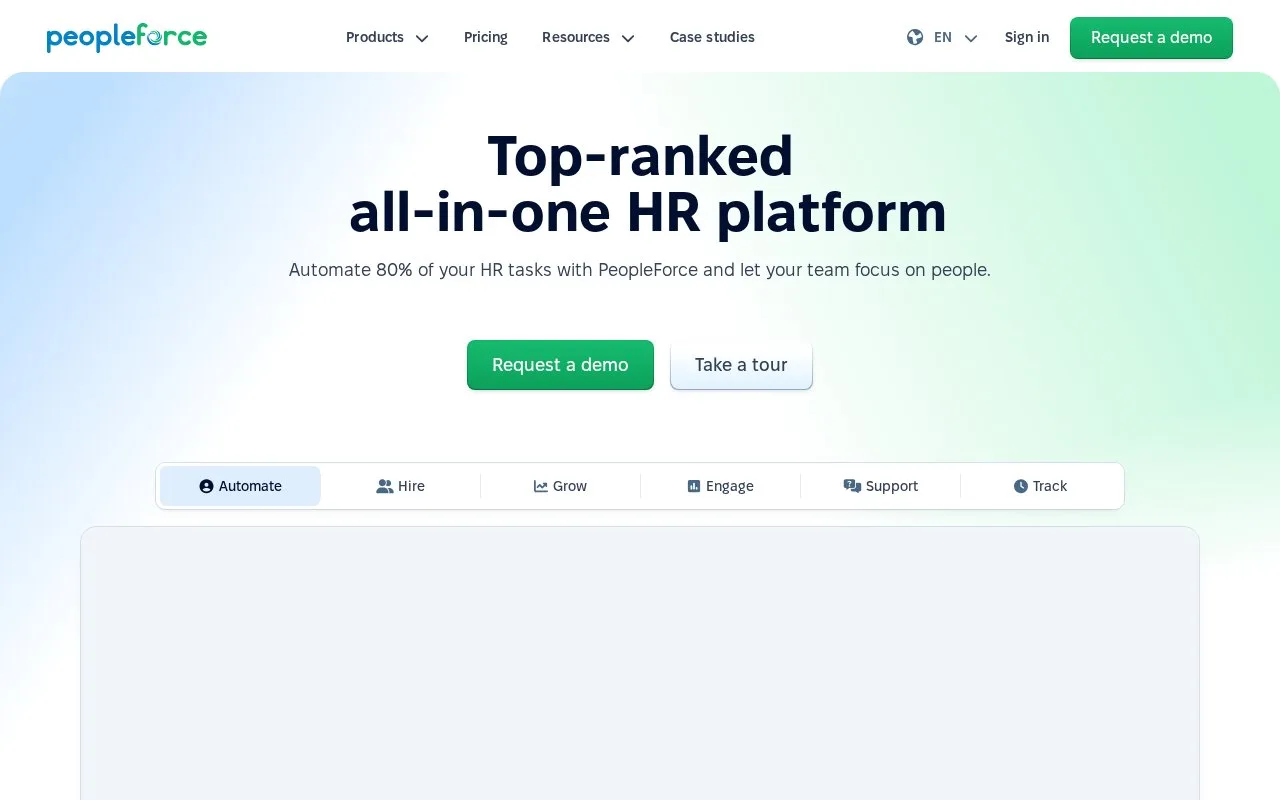This screenshot has width=1280, height=800.
Task: Click the Automate 80% of HR tasks subtitle
Action: pos(640,270)
